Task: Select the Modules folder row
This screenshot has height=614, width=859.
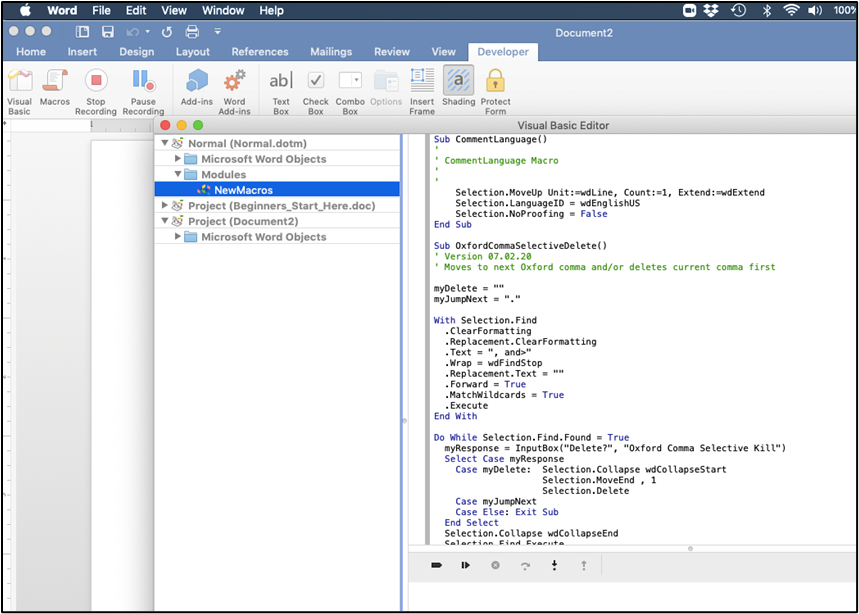Action: pos(277,174)
